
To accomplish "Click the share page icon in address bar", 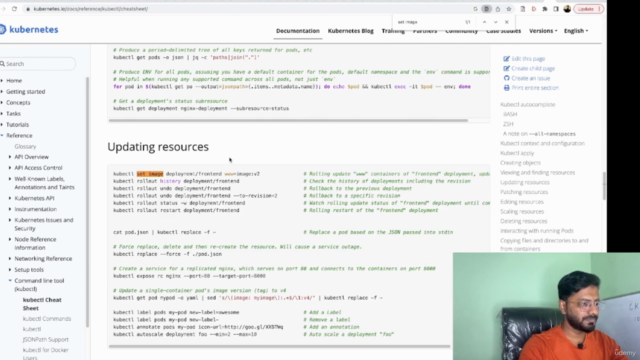I will coord(498,9).
